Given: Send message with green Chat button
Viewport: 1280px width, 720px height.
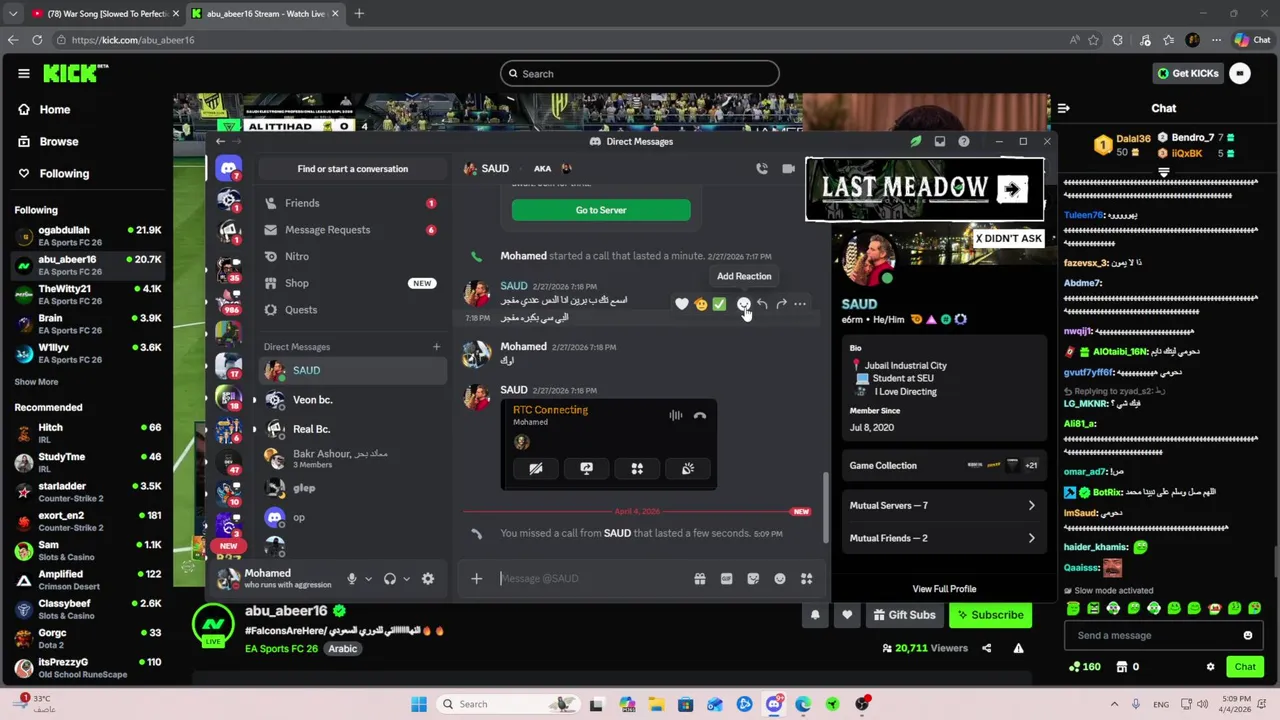Looking at the screenshot, I should (1245, 667).
